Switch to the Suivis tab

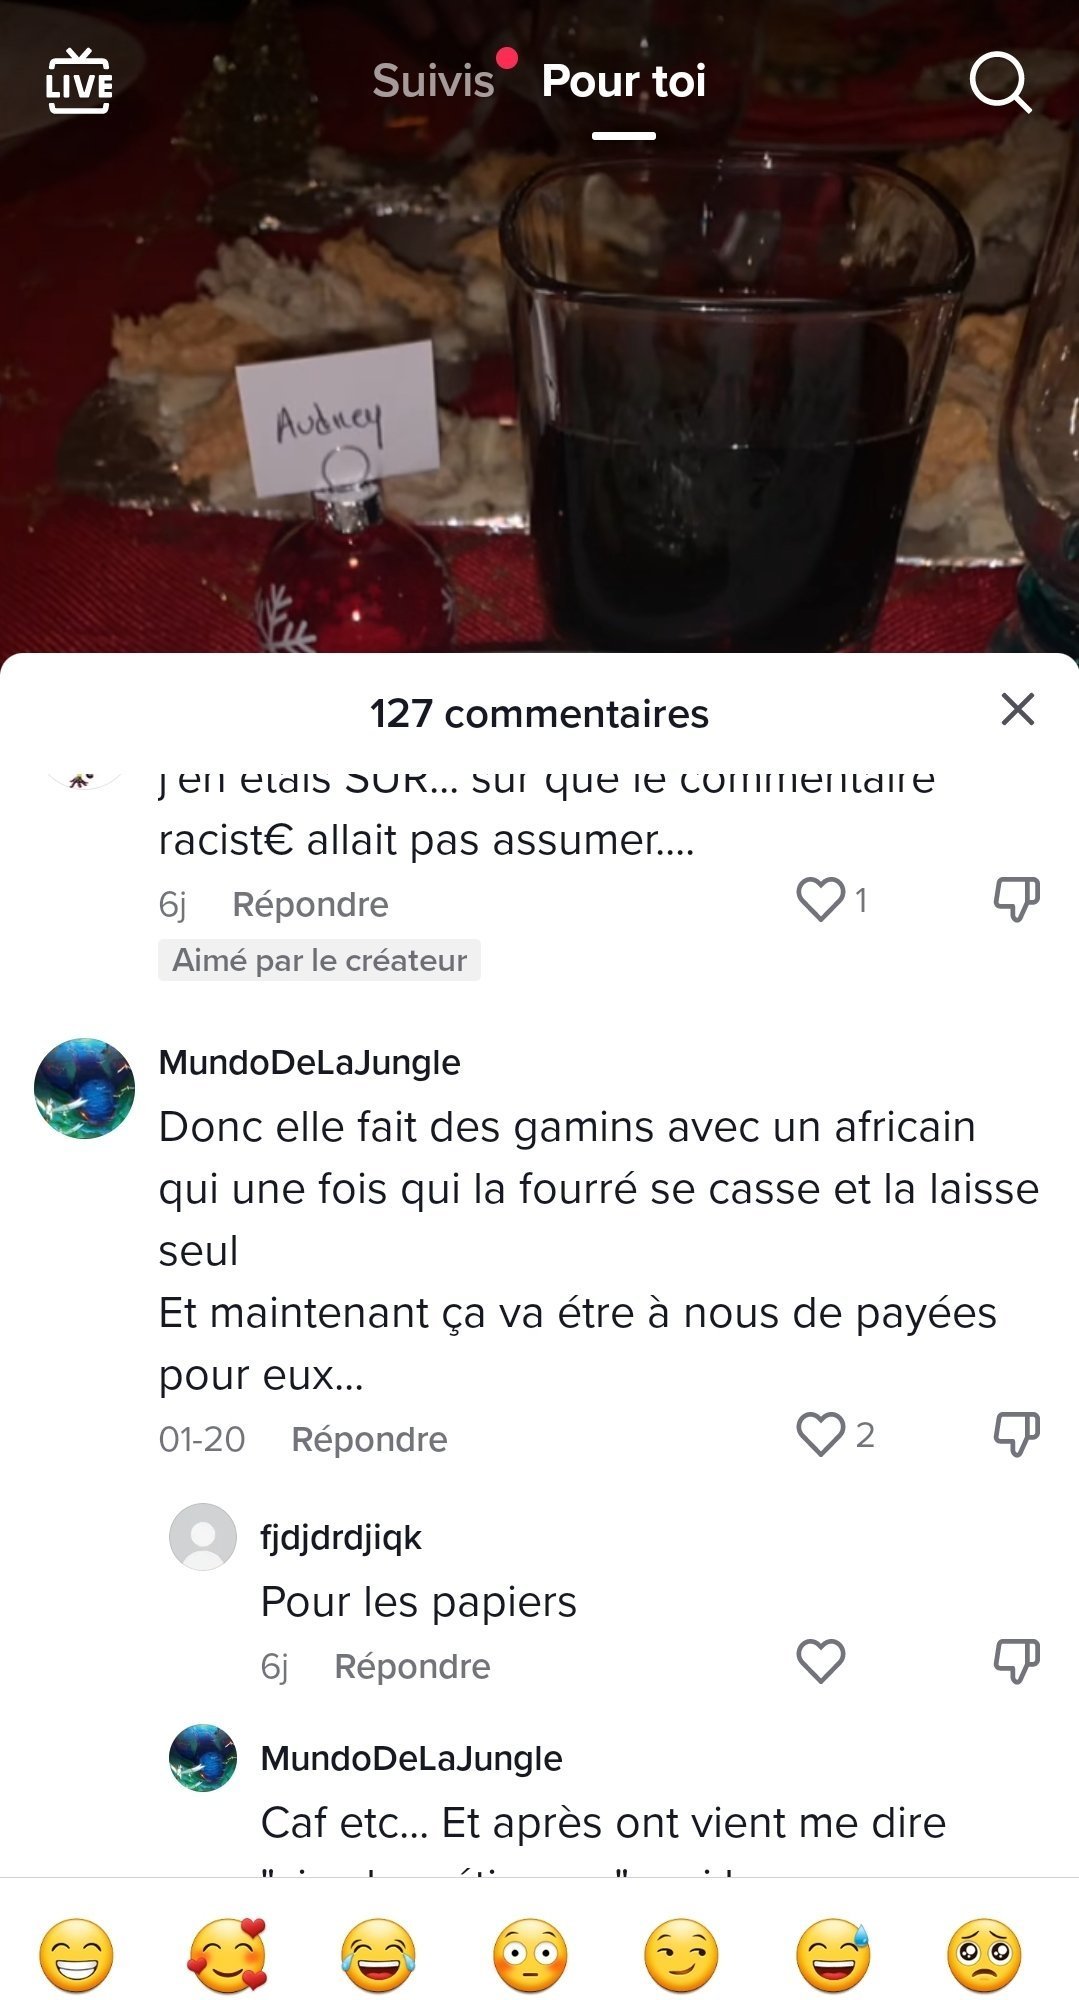[433, 81]
